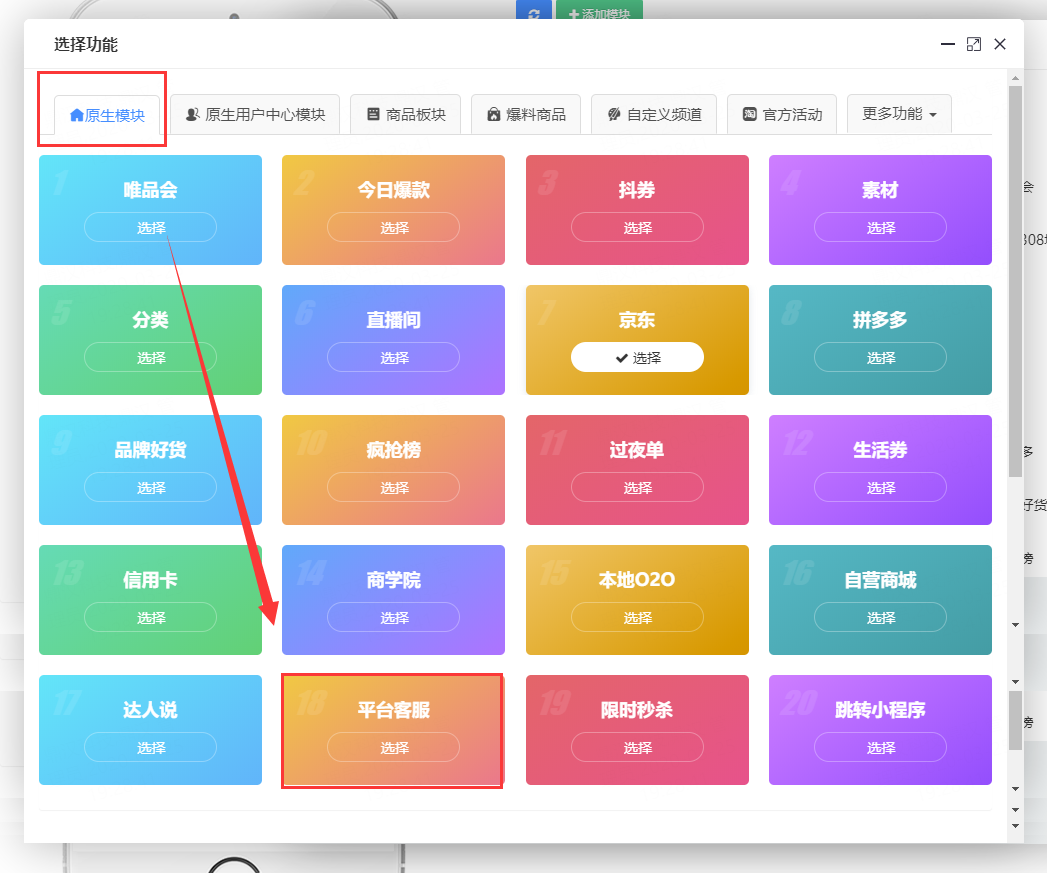Choose 选择 under 限时秒杀

[637, 747]
